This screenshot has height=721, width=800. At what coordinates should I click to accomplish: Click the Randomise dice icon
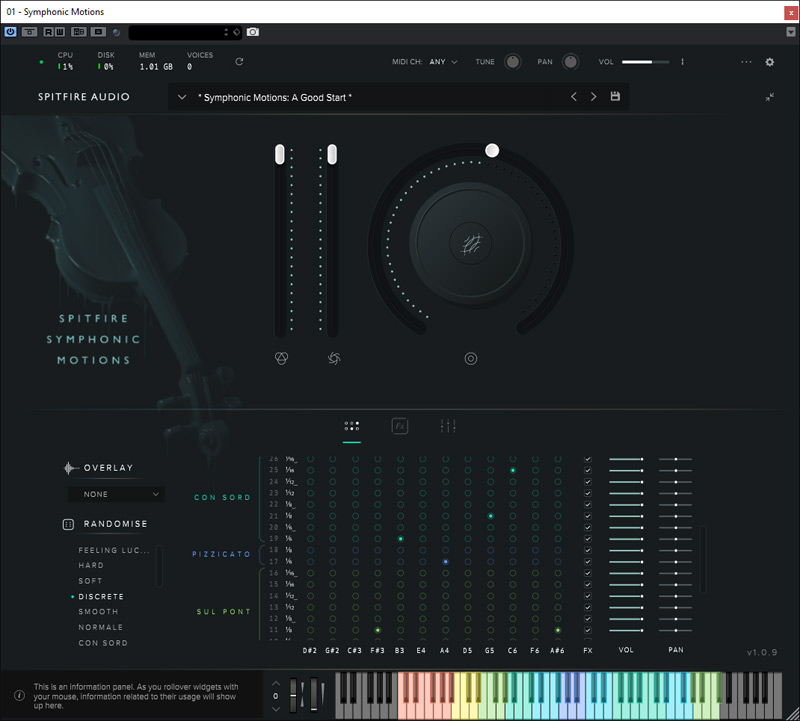click(x=69, y=524)
